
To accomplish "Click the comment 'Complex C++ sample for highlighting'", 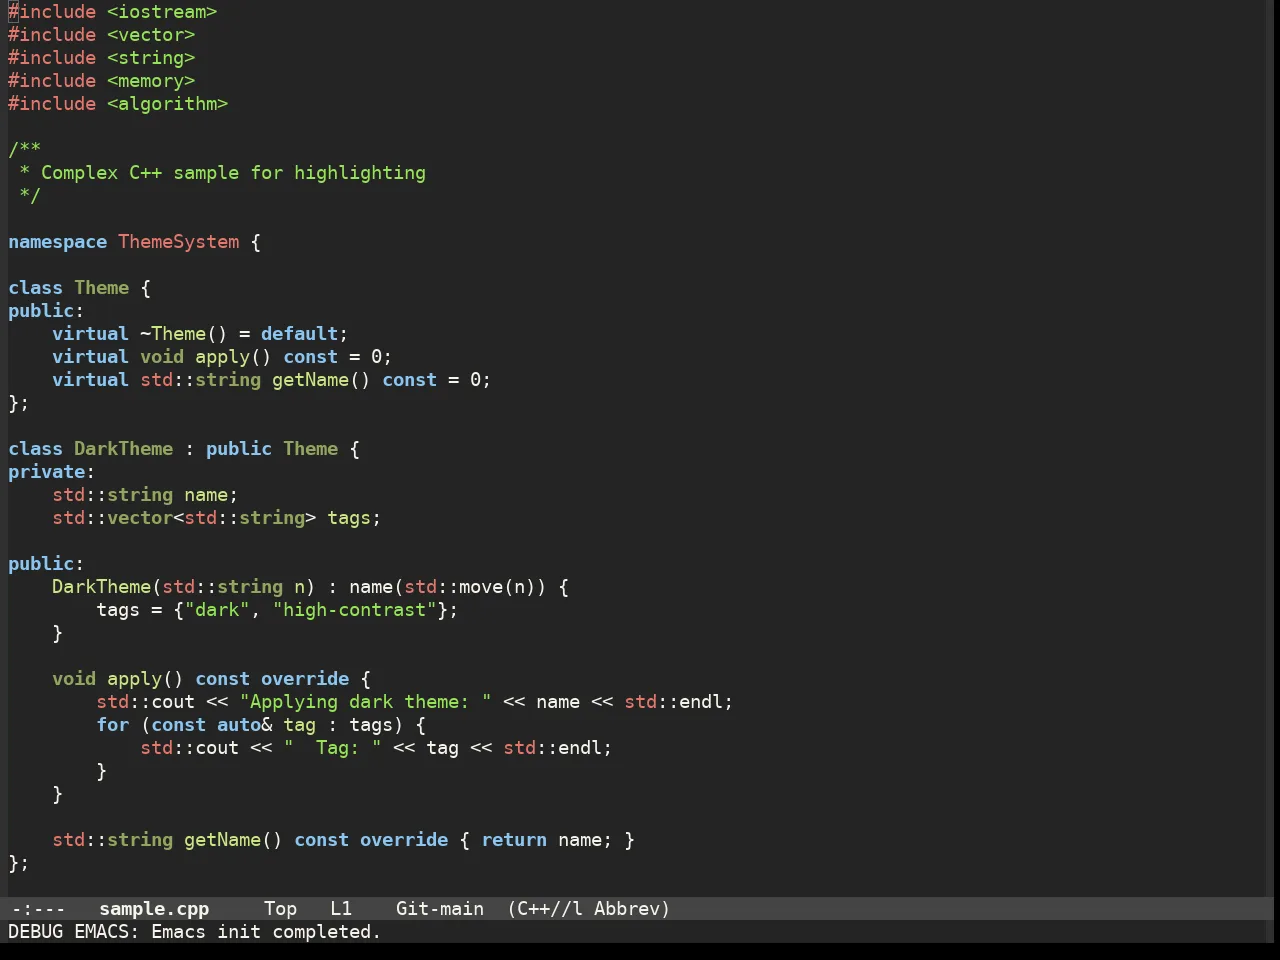I will click(x=233, y=173).
